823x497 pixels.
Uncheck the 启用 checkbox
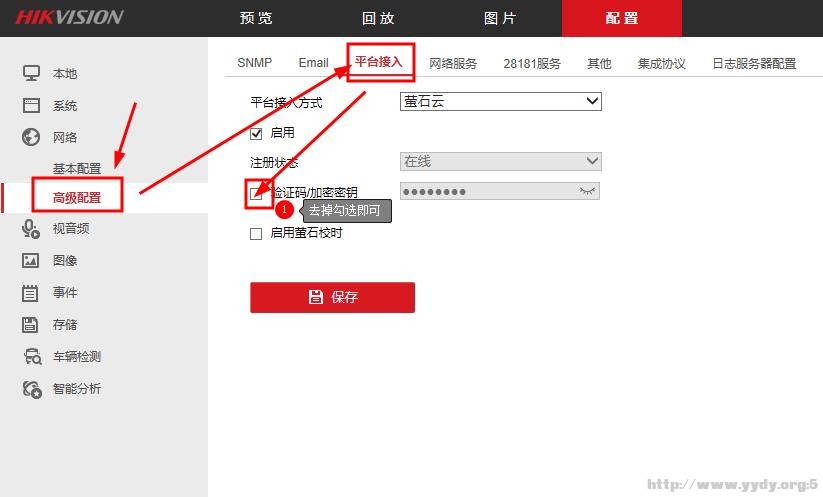tap(256, 133)
